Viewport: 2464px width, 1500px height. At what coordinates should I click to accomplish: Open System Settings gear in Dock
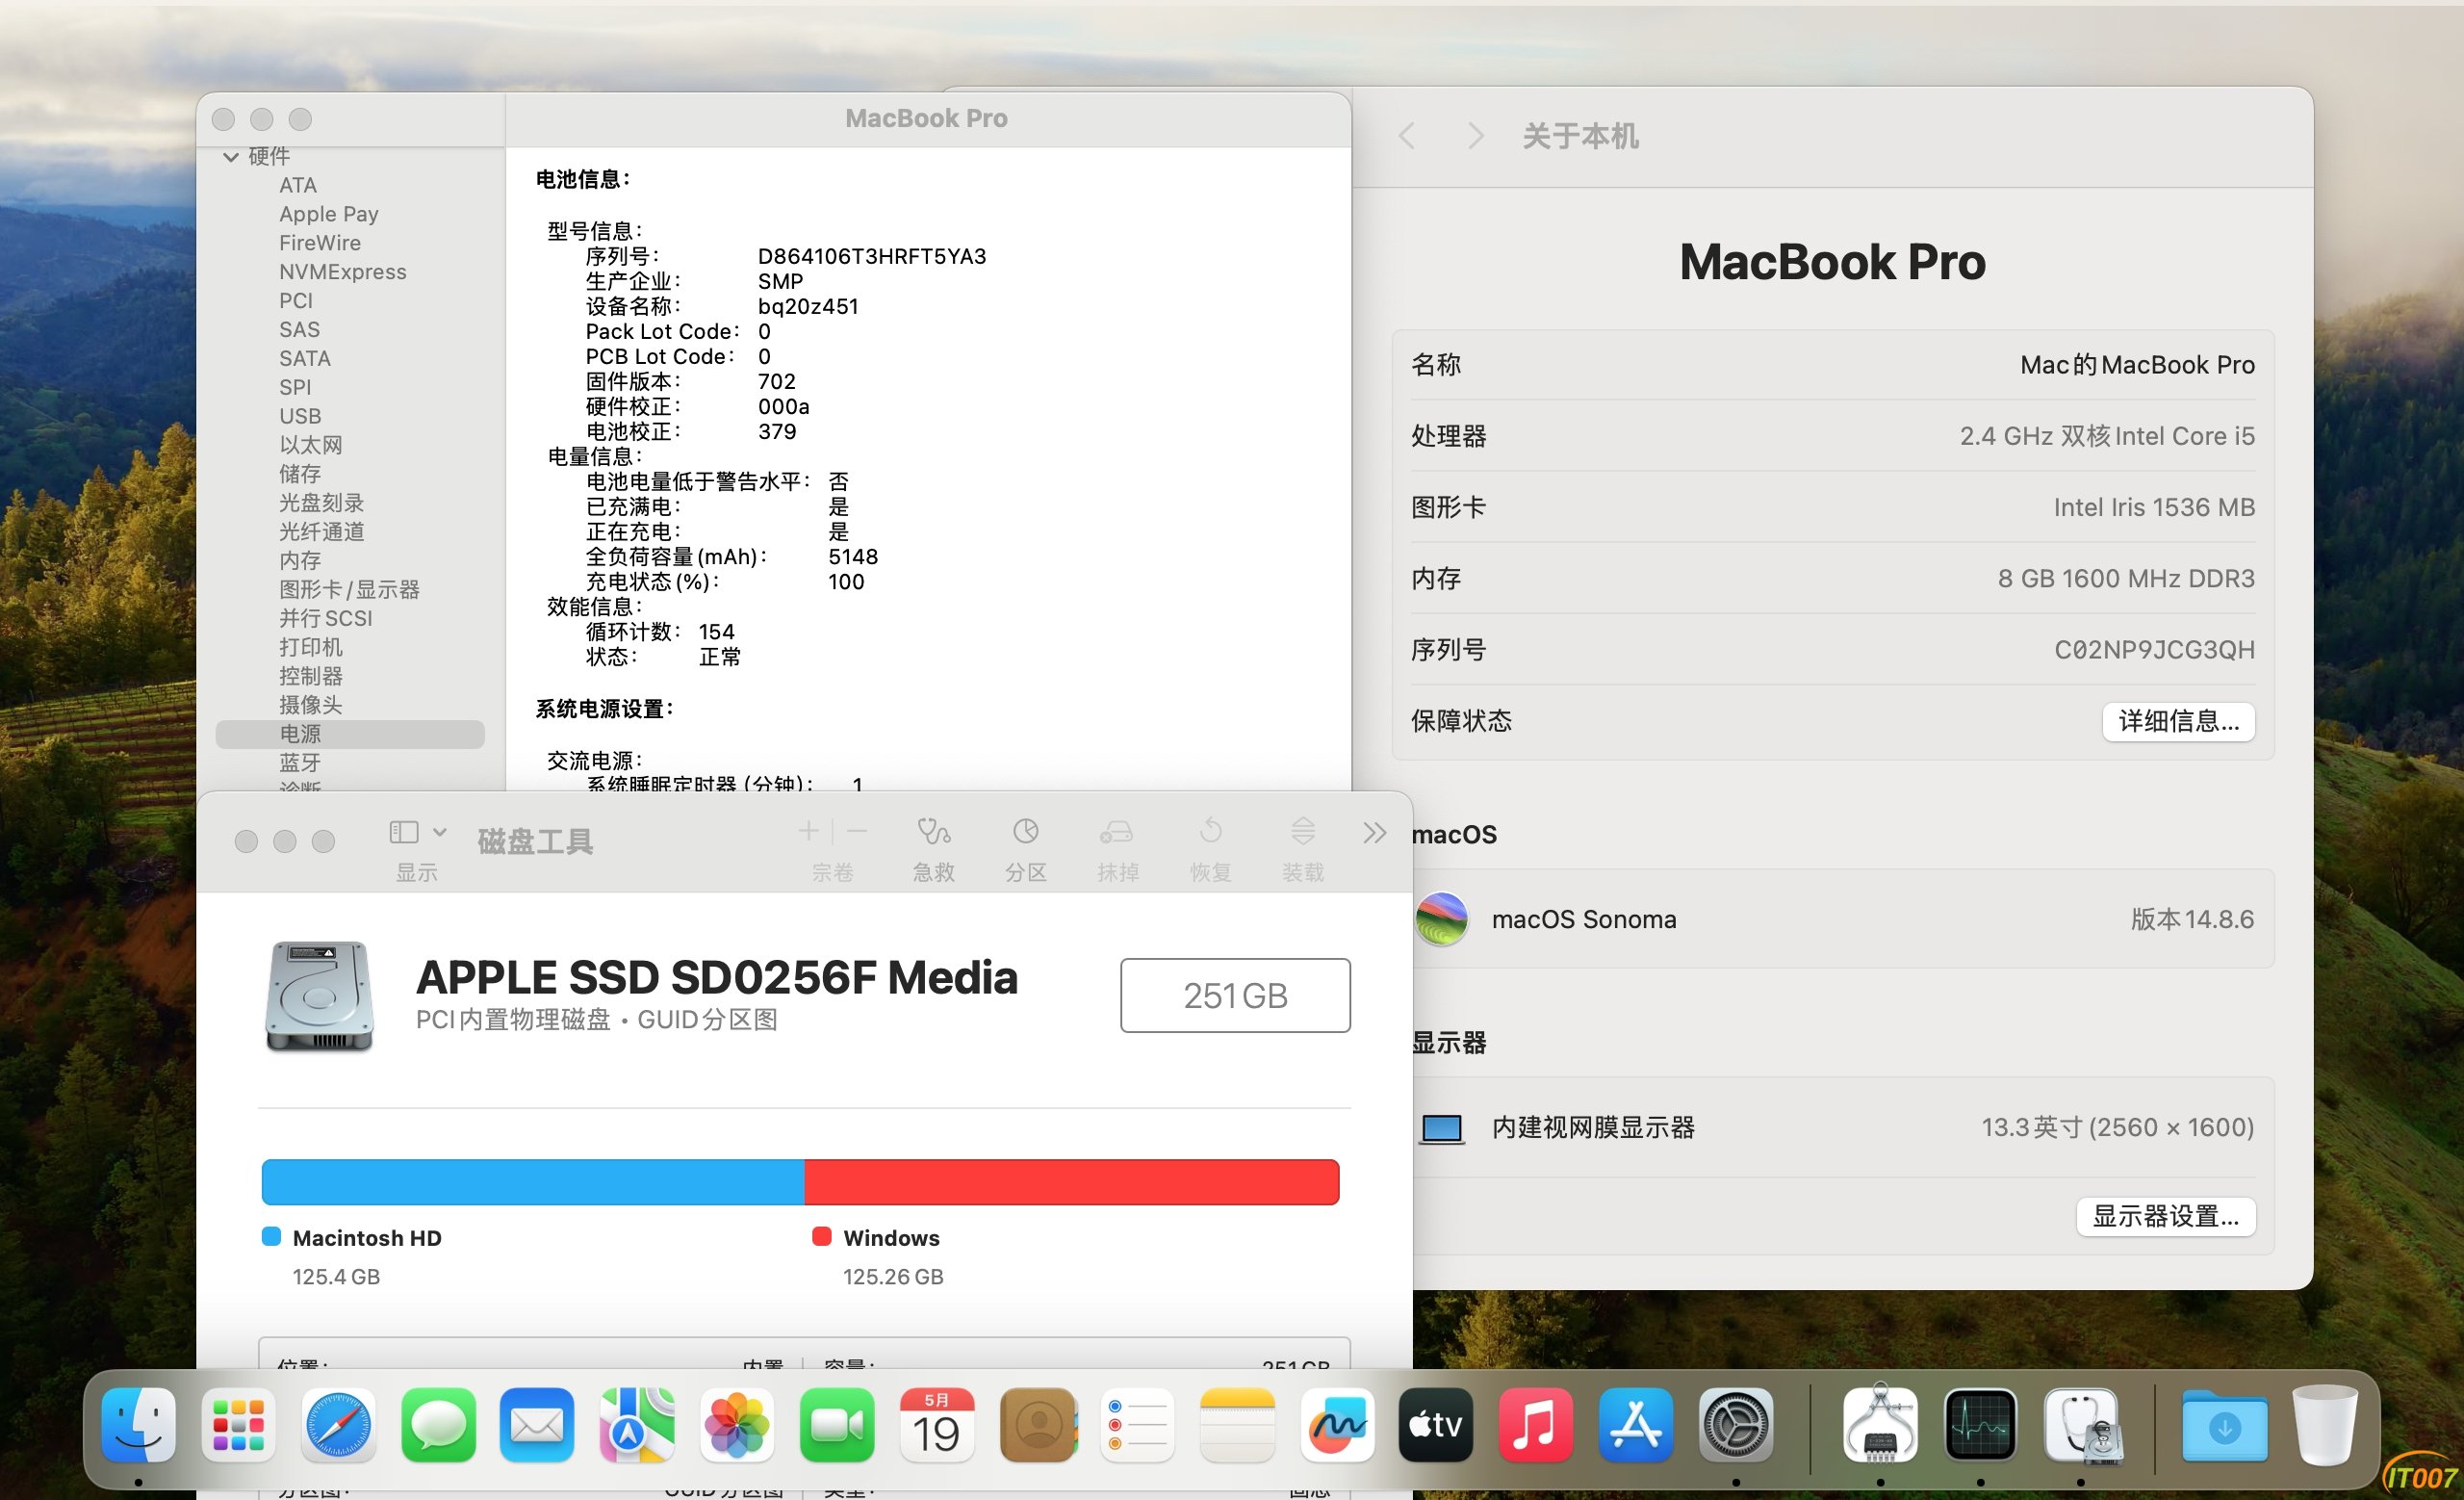(x=1736, y=1424)
